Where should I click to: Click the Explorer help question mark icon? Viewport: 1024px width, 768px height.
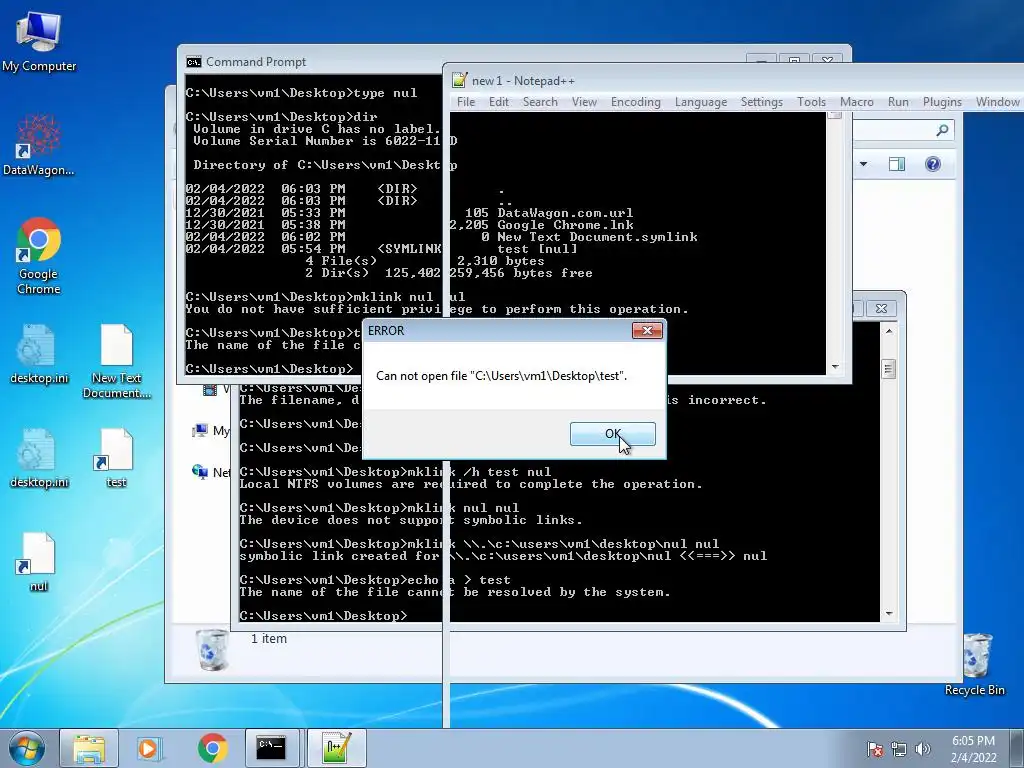[933, 164]
